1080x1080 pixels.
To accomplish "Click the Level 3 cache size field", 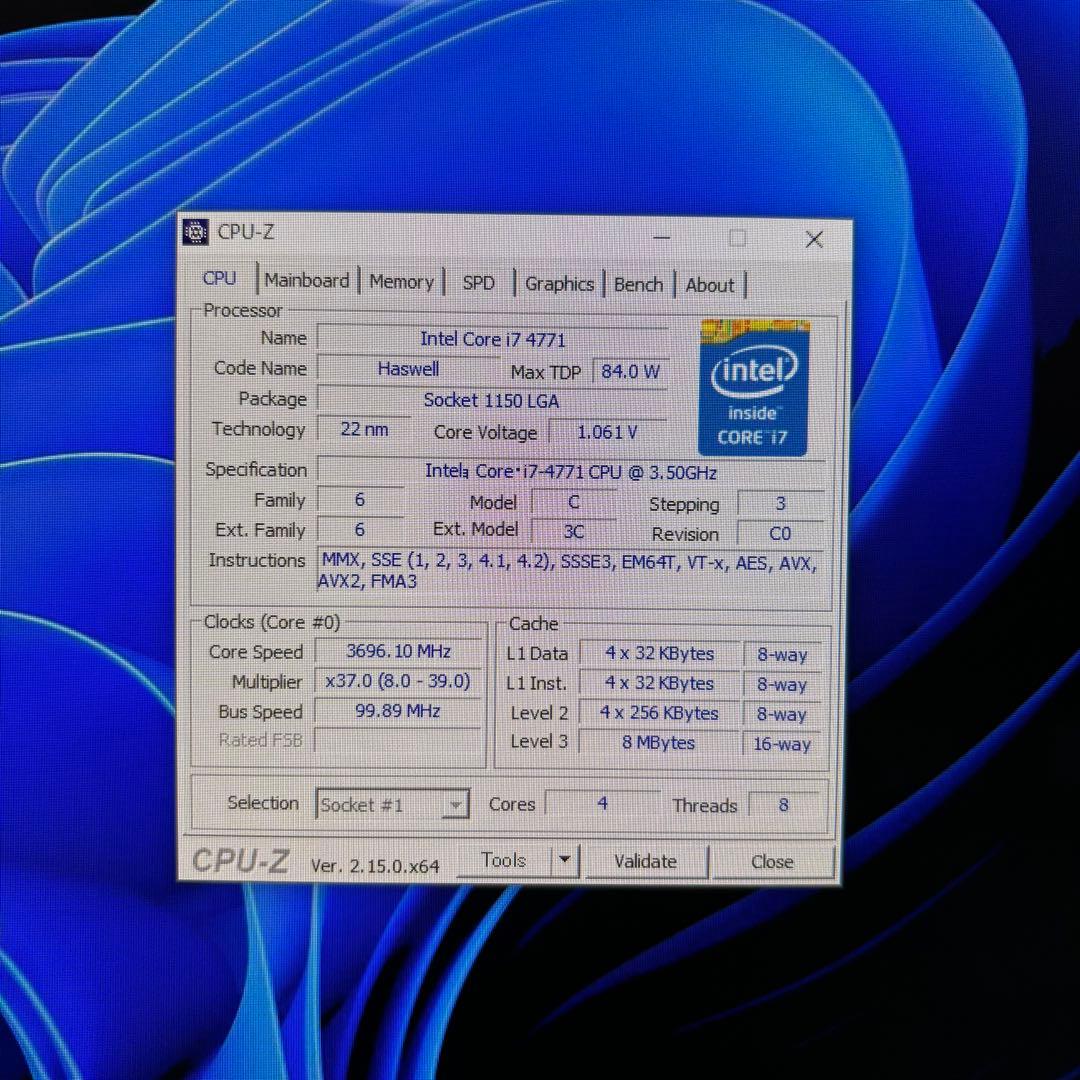I will (659, 742).
